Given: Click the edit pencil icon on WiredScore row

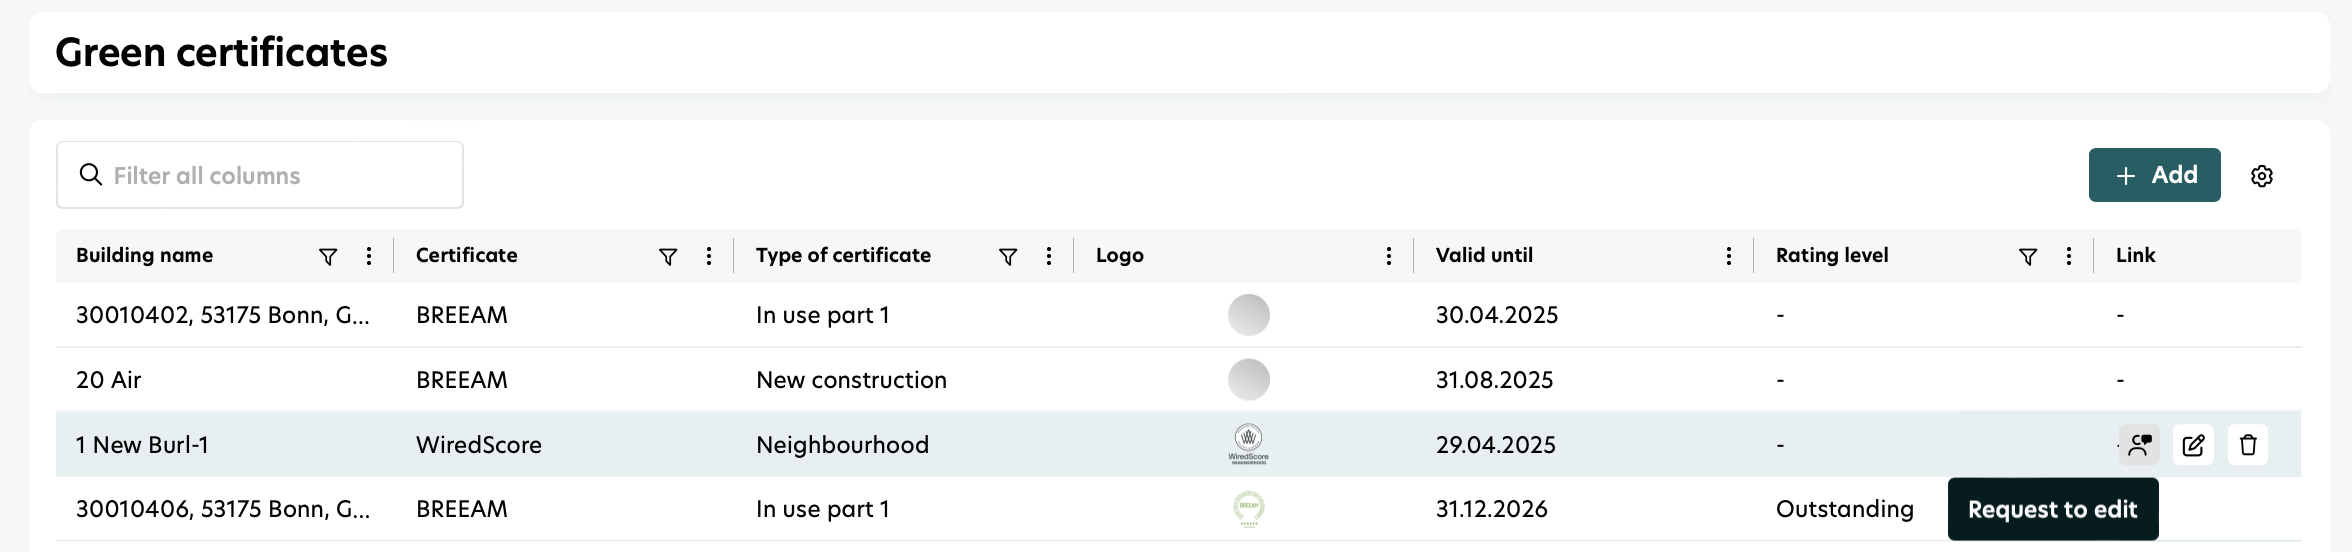Looking at the screenshot, I should coord(2193,445).
